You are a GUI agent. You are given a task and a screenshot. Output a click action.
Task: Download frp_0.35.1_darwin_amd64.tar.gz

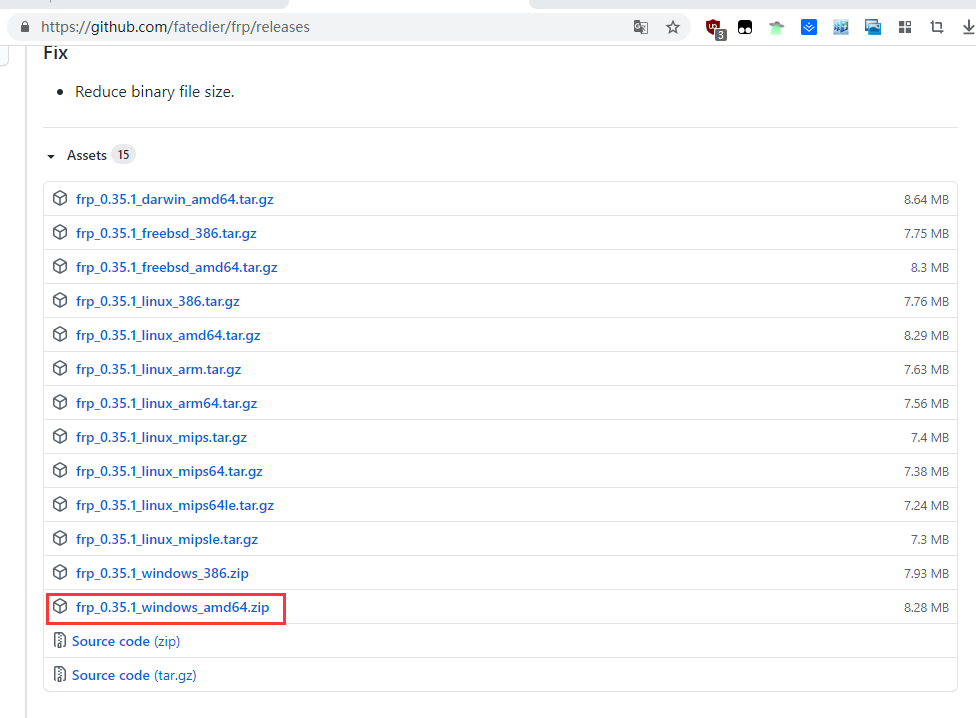(x=174, y=199)
